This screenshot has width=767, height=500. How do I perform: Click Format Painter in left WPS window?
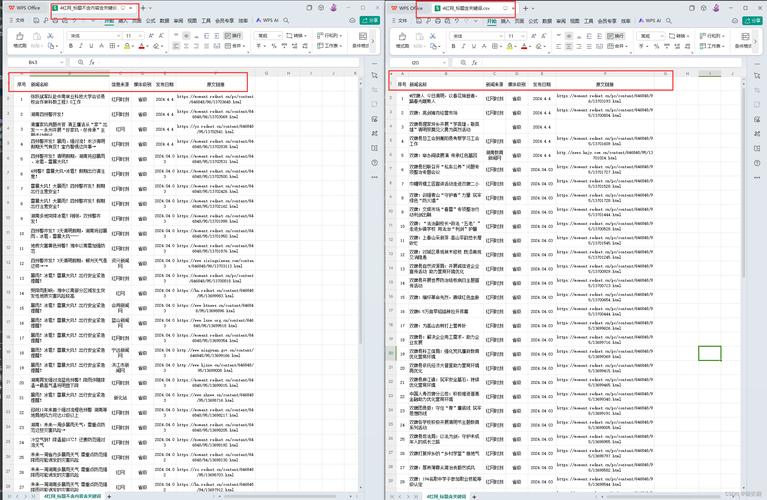(x=20, y=40)
